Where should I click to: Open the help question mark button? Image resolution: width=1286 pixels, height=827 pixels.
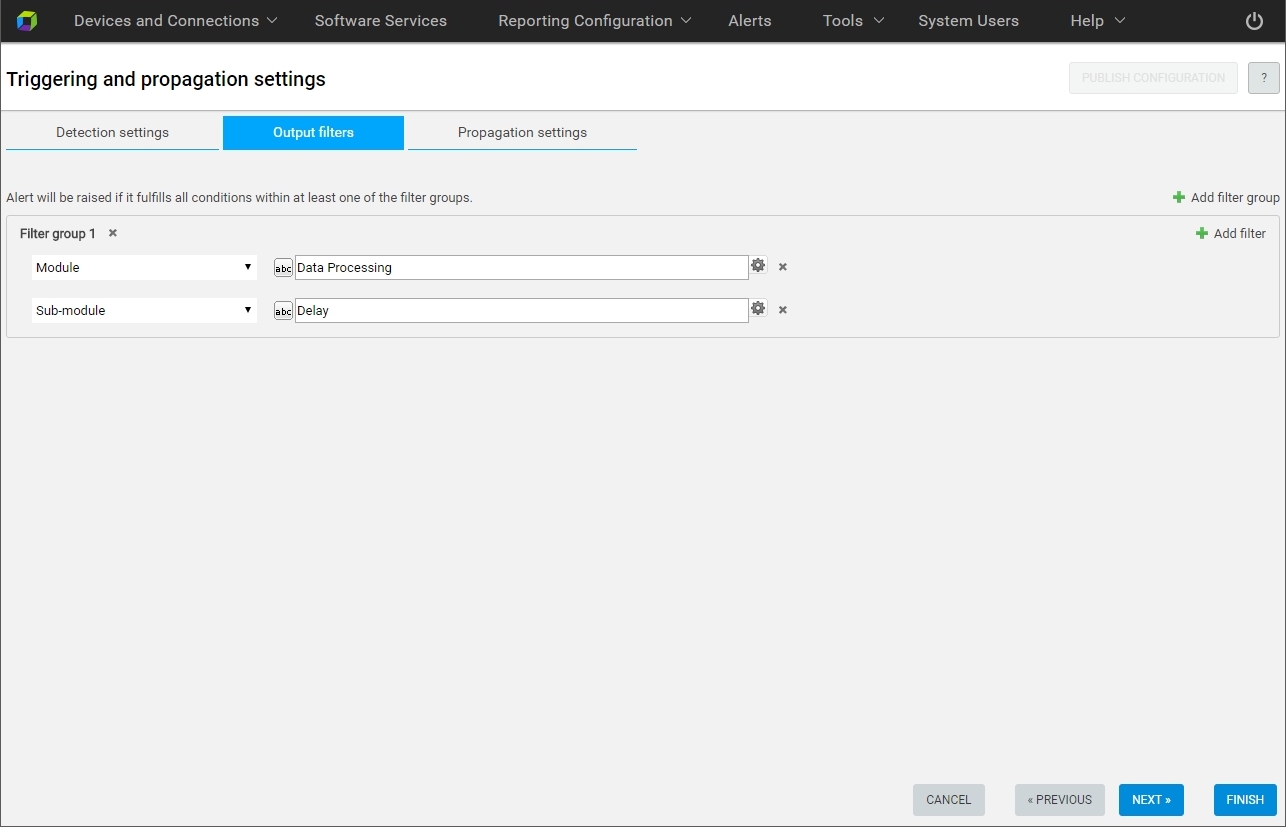[x=1263, y=78]
